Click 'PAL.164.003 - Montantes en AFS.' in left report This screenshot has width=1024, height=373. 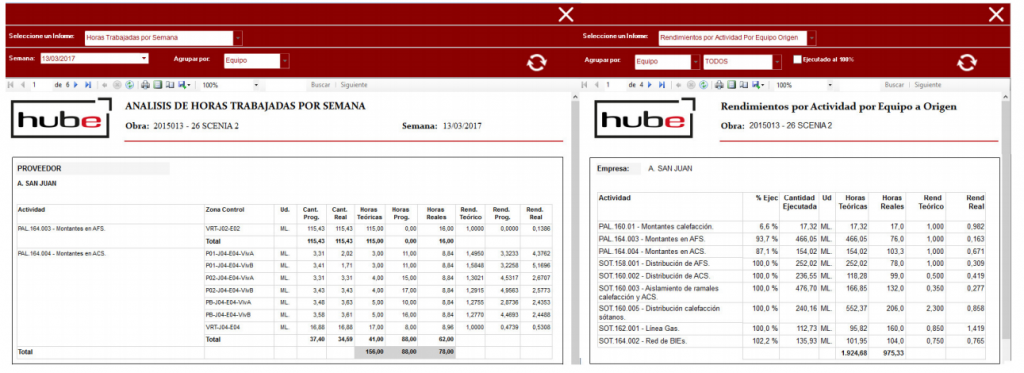coord(61,229)
